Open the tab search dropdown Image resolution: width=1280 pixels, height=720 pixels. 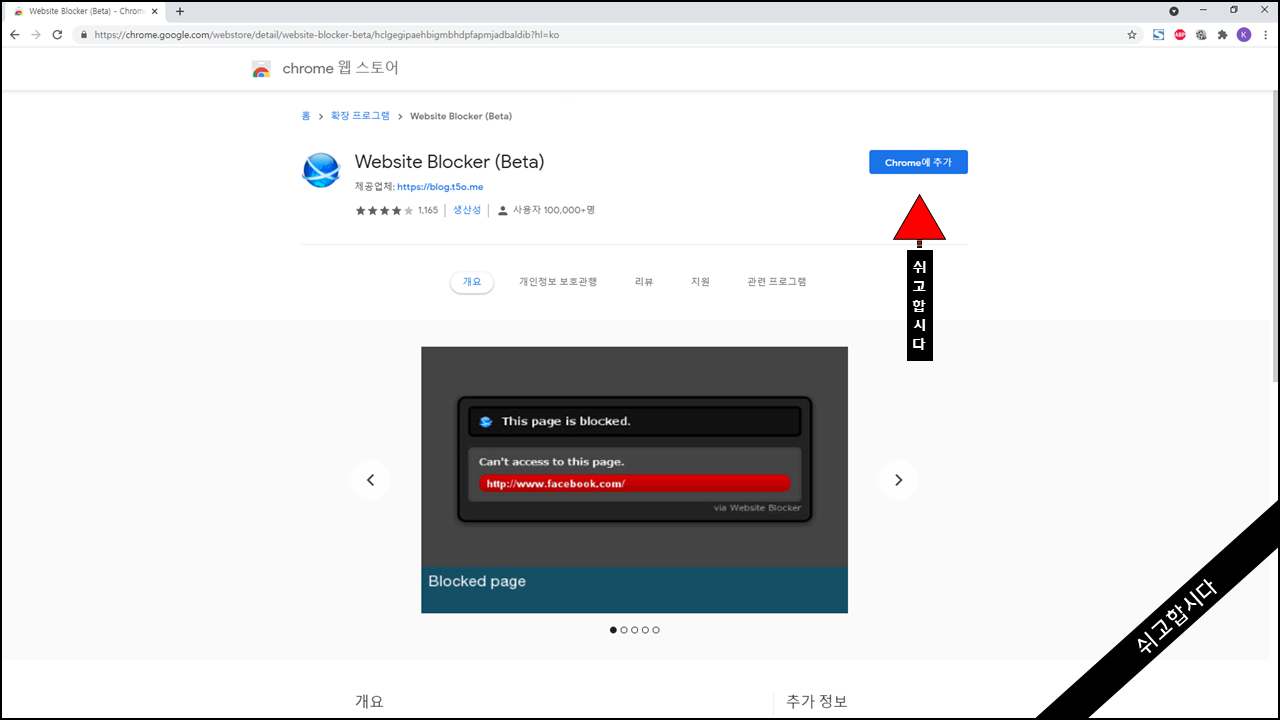(x=1174, y=11)
